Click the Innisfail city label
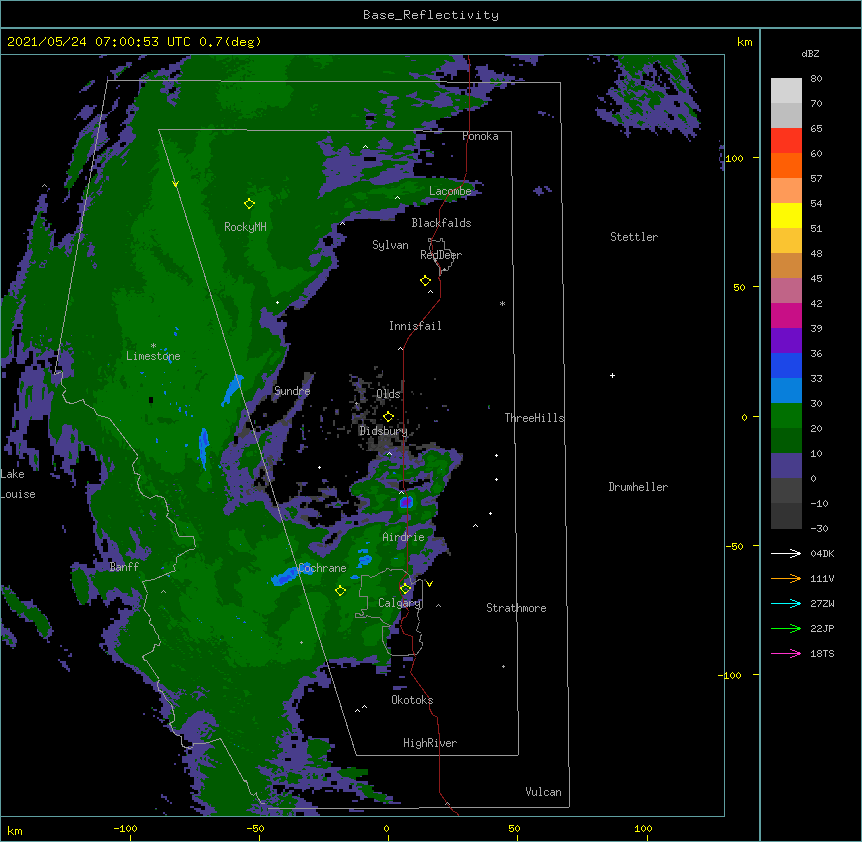This screenshot has height=842, width=862. pyautogui.click(x=415, y=326)
